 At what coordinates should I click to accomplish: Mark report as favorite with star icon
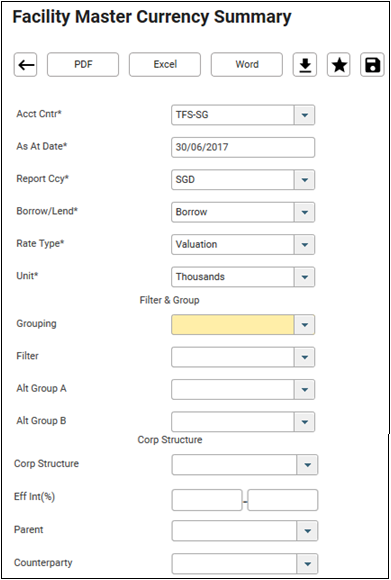coord(338,65)
